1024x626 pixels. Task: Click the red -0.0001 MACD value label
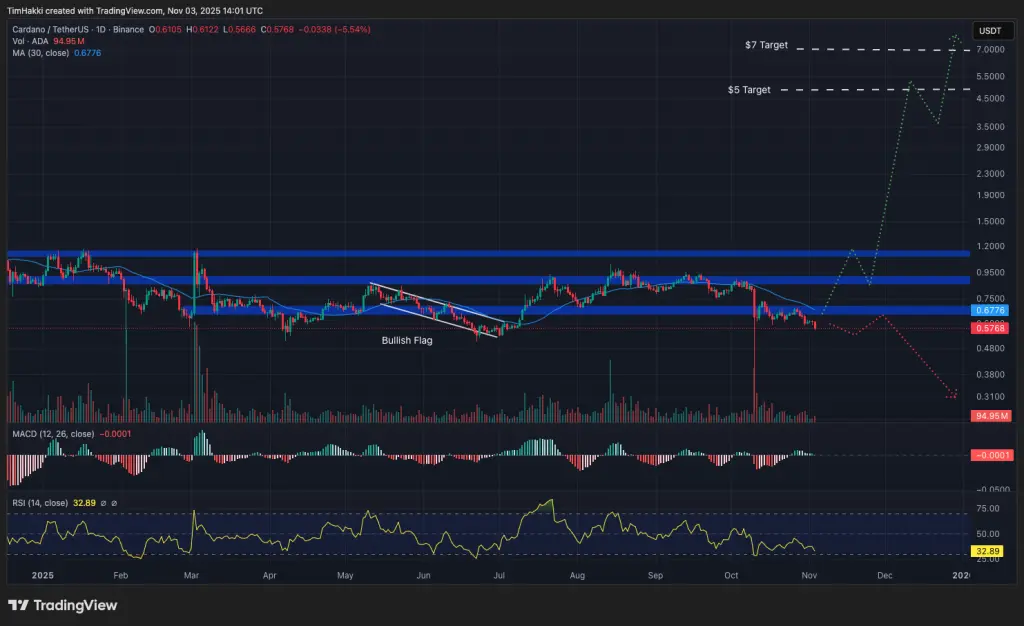tap(992, 454)
